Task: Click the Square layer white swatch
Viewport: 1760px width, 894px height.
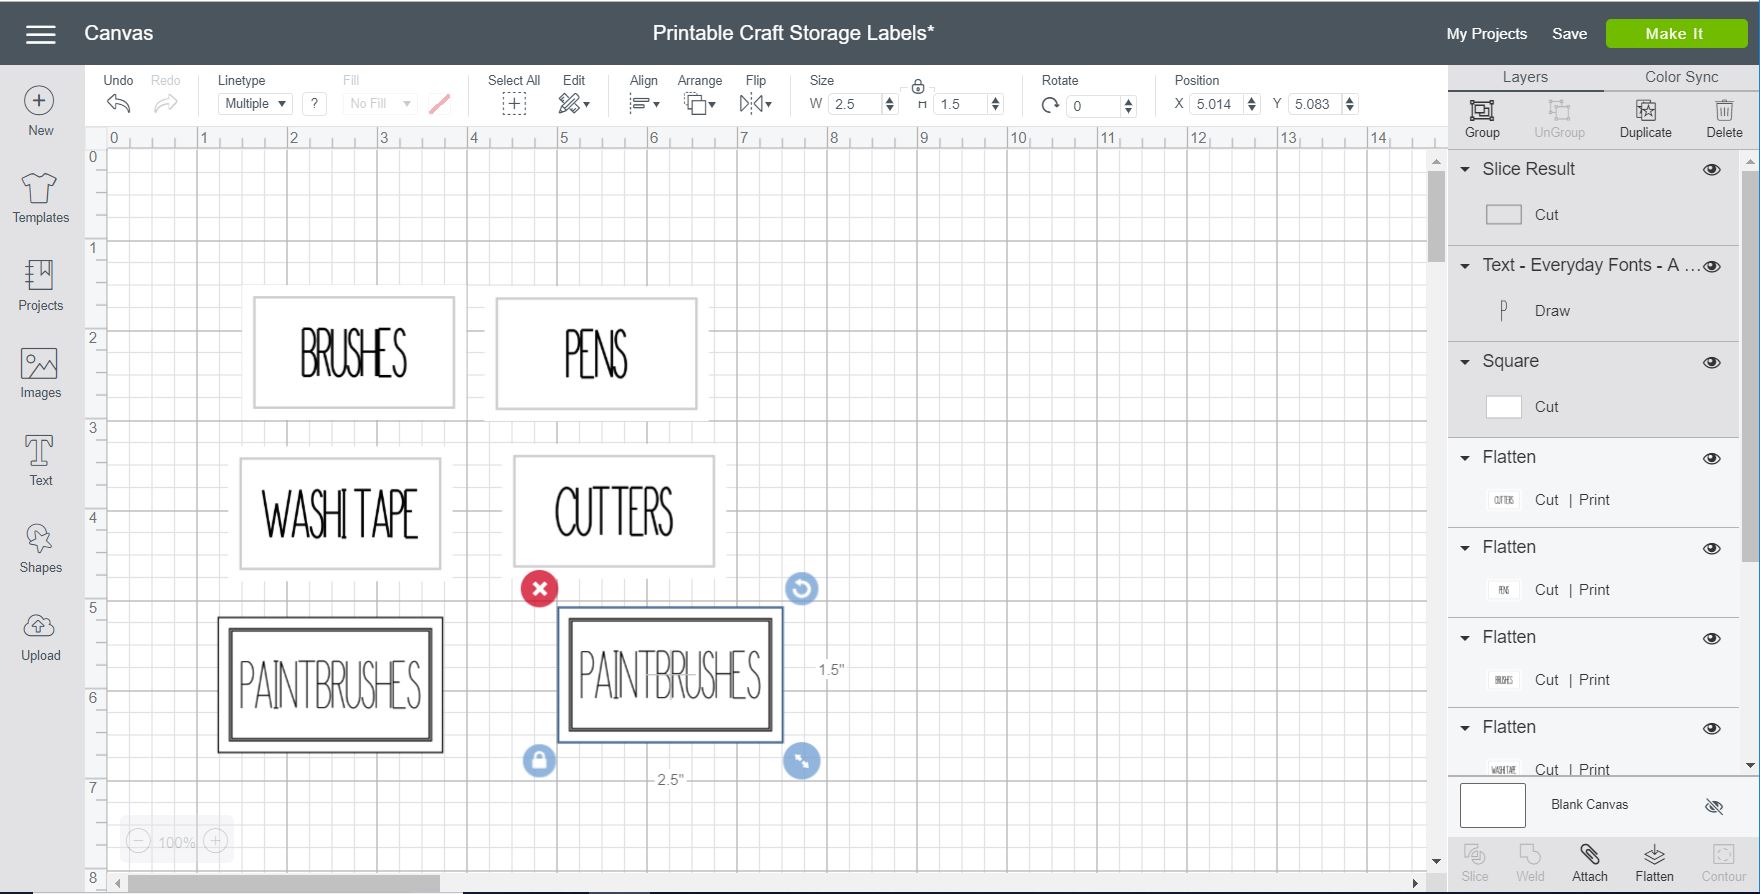Action: point(1503,407)
